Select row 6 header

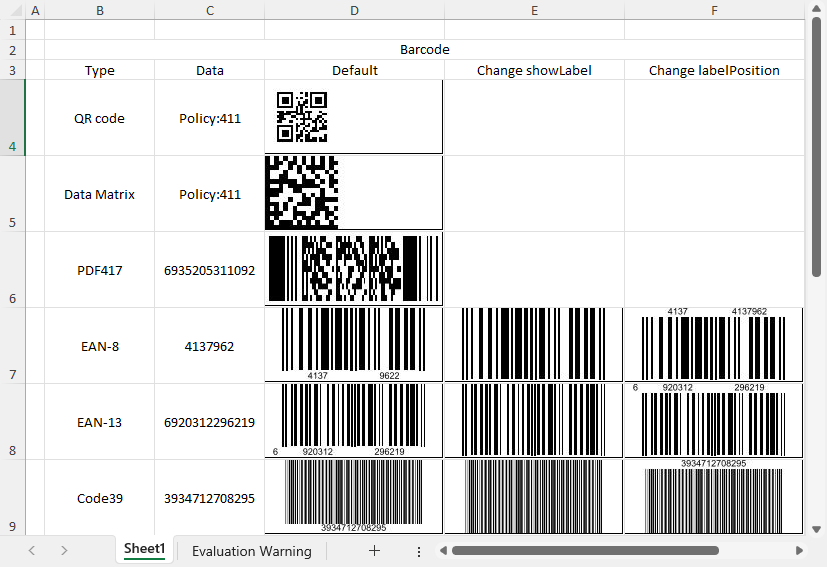pyautogui.click(x=13, y=270)
